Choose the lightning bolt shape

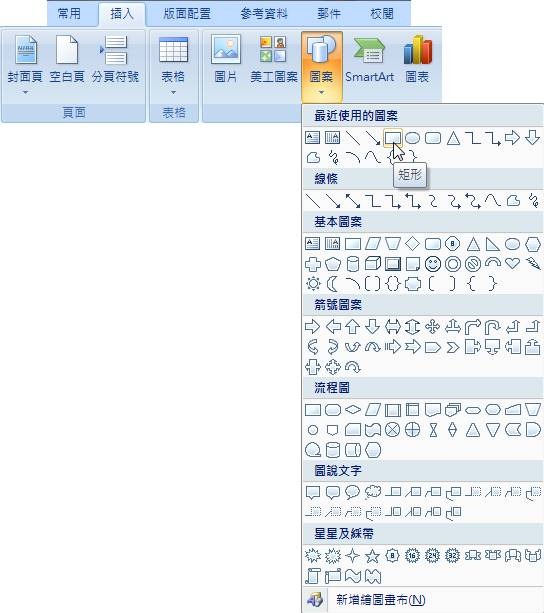pyautogui.click(x=533, y=263)
